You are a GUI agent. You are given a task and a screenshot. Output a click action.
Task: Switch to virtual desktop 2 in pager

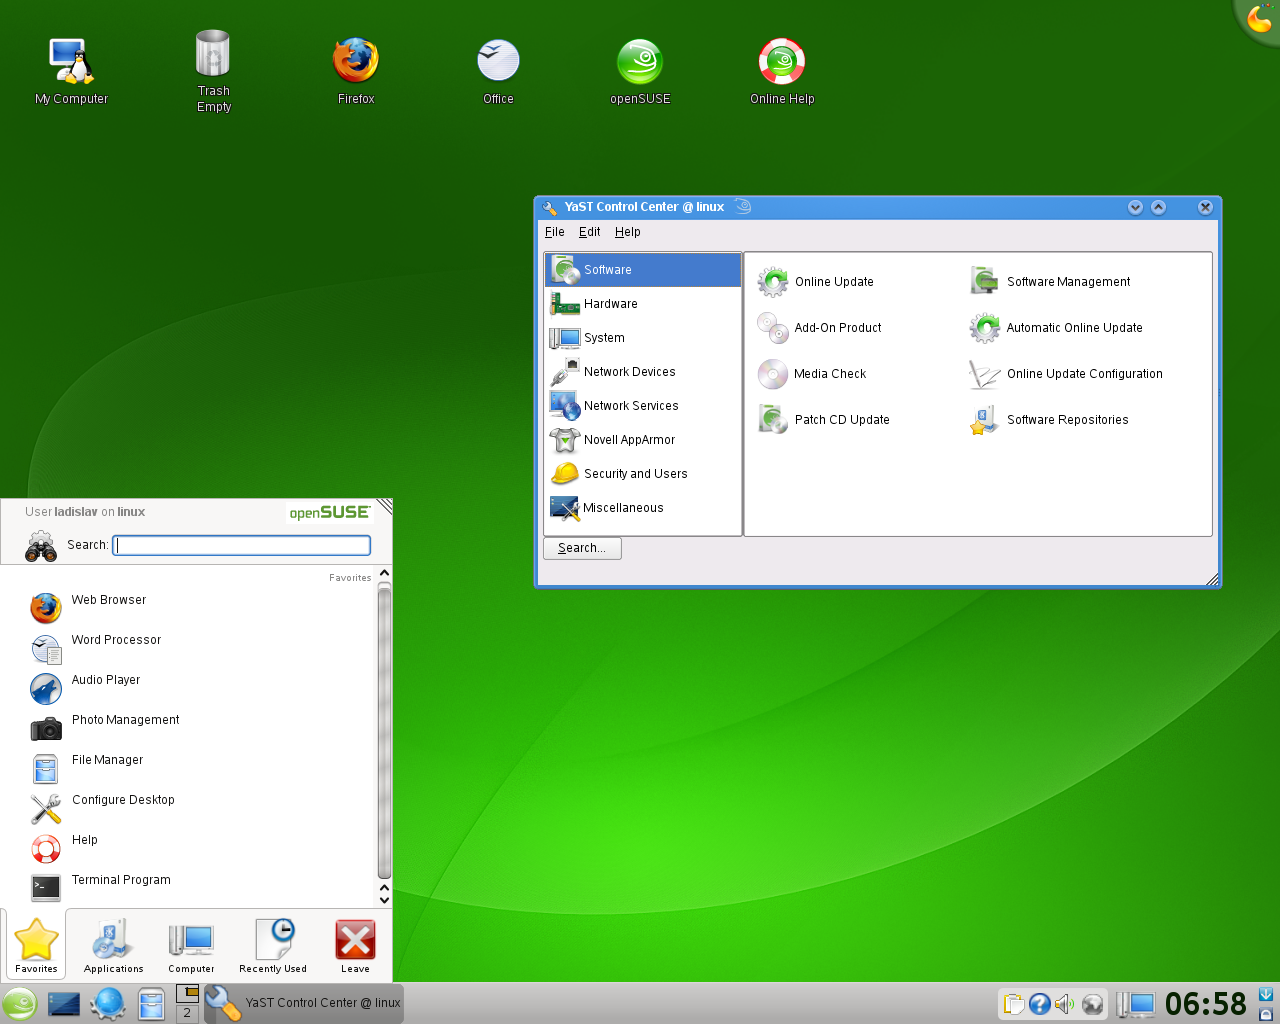tap(187, 1013)
